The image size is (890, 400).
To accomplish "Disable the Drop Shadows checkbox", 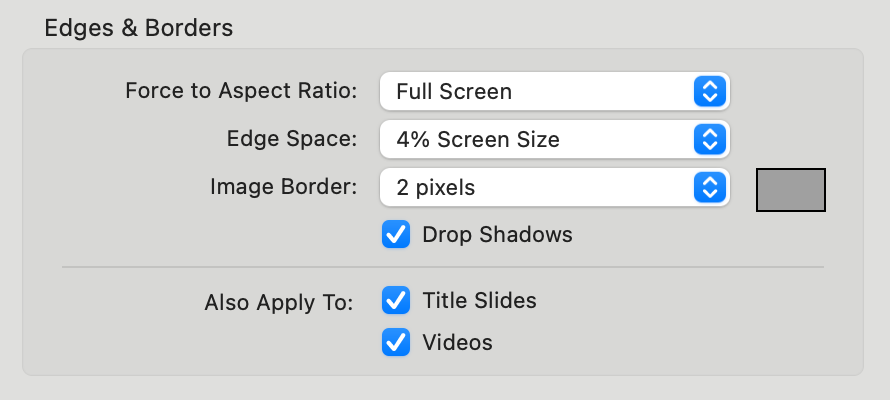I will pos(396,235).
